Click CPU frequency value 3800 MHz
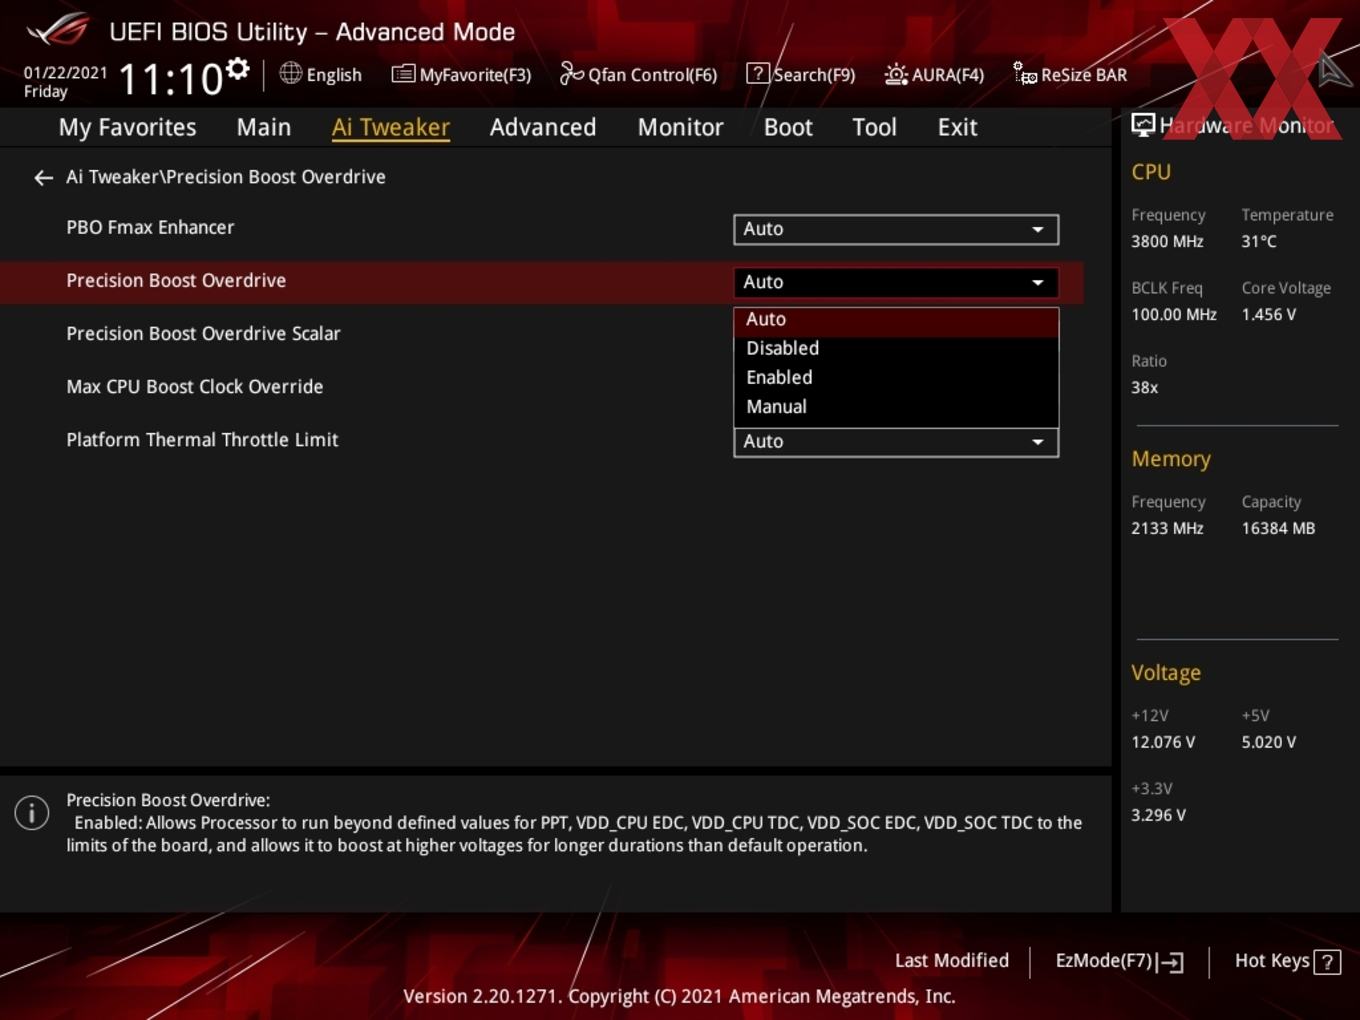 1167,241
